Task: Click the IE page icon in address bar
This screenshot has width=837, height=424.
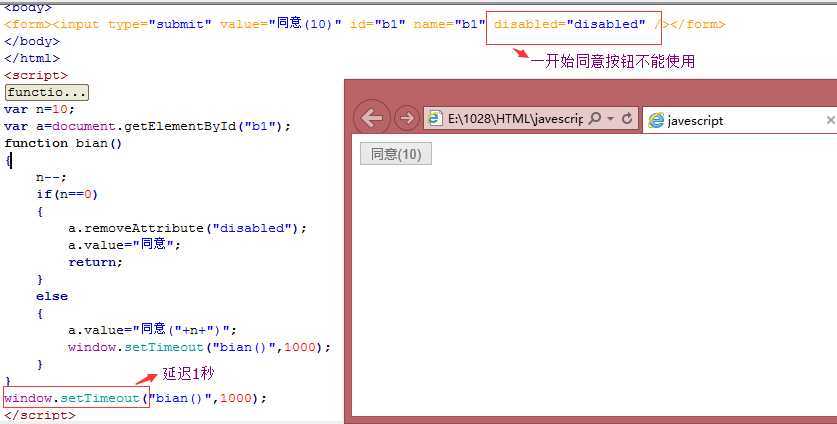Action: point(435,118)
